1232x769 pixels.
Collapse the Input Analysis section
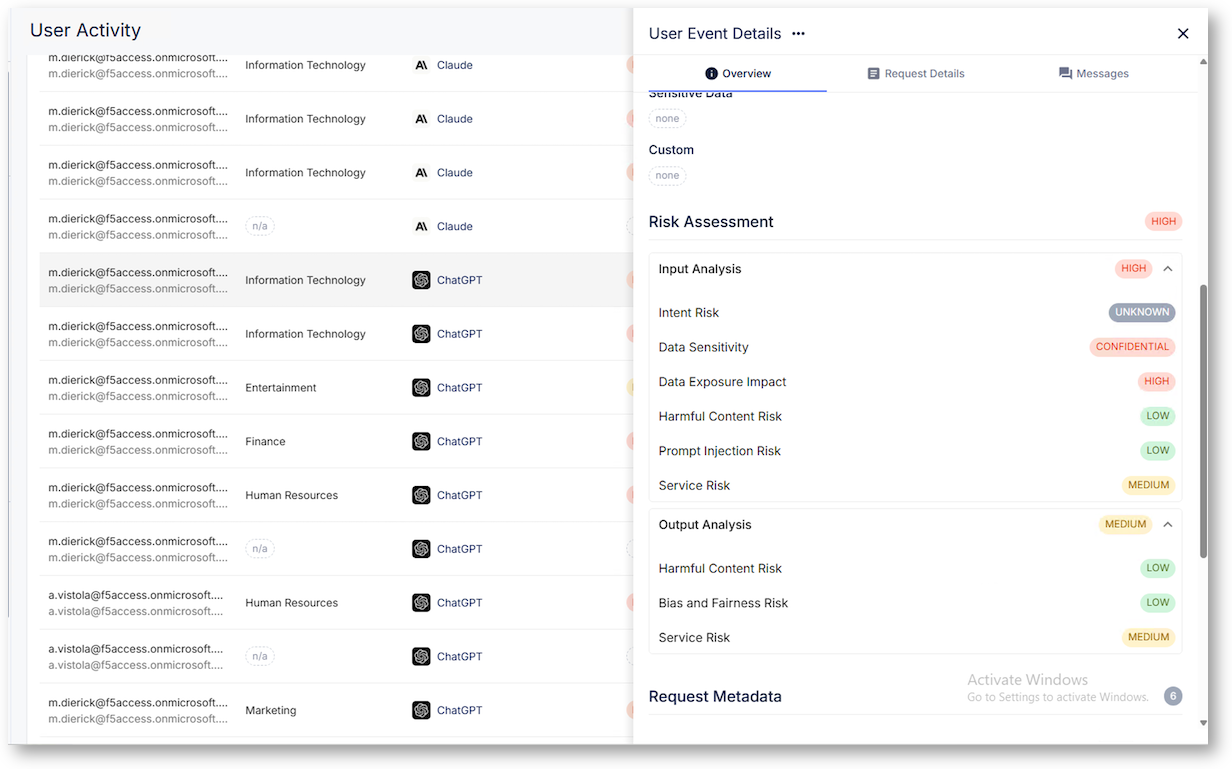1167,269
